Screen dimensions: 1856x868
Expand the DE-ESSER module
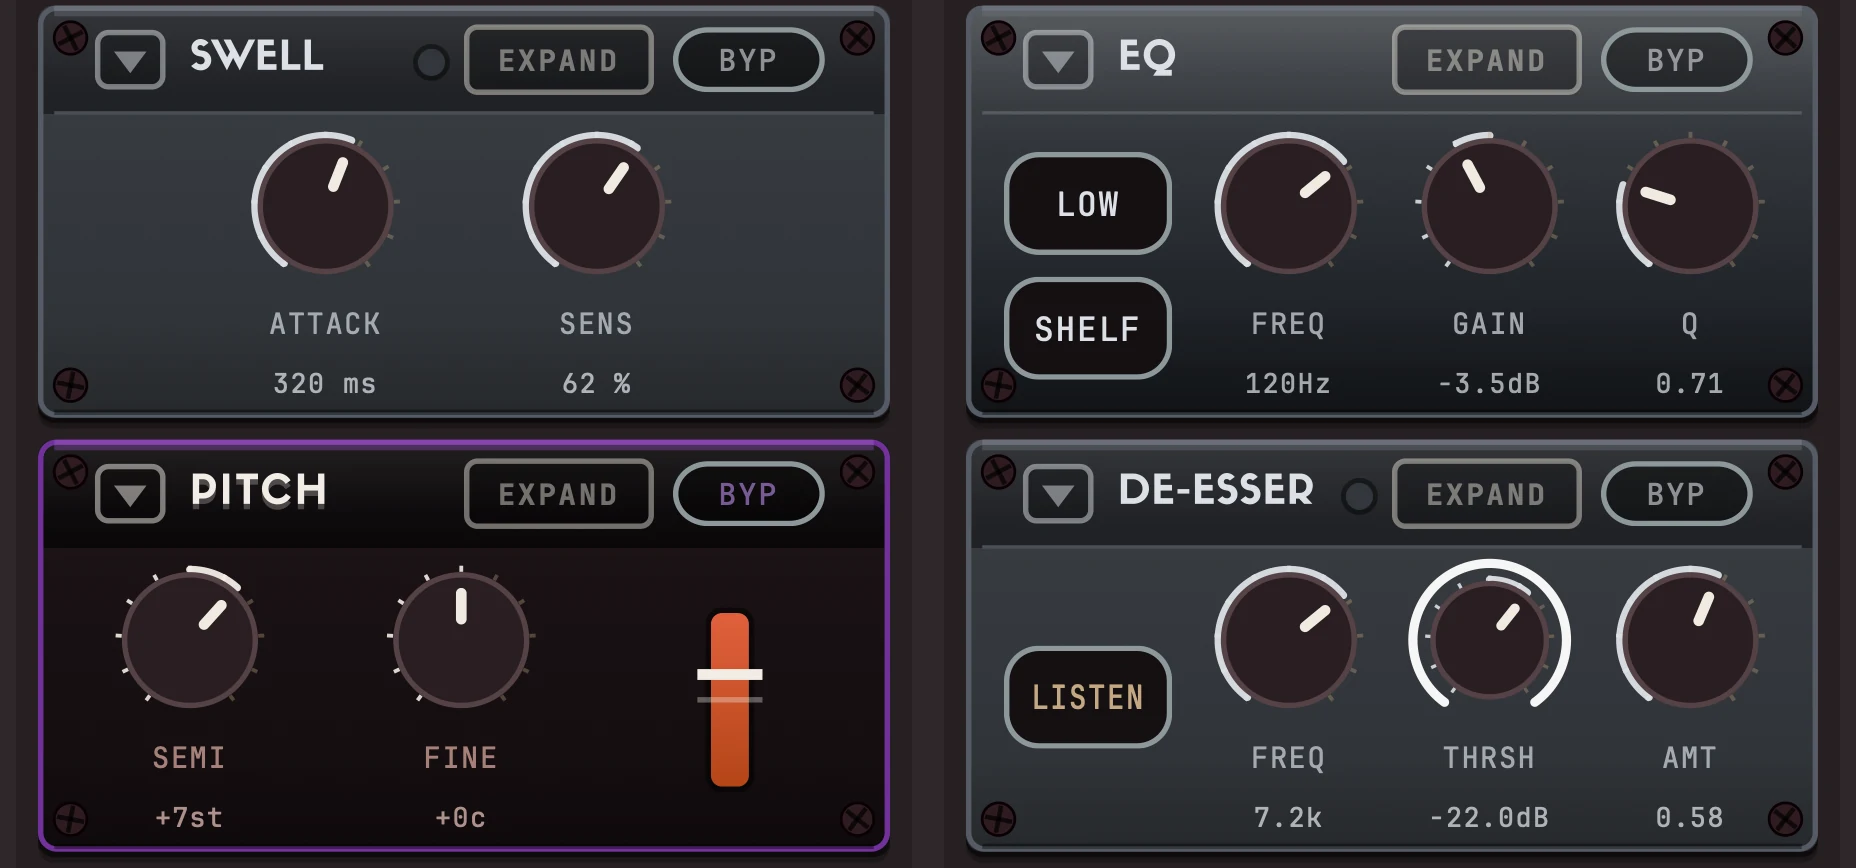coord(1487,494)
